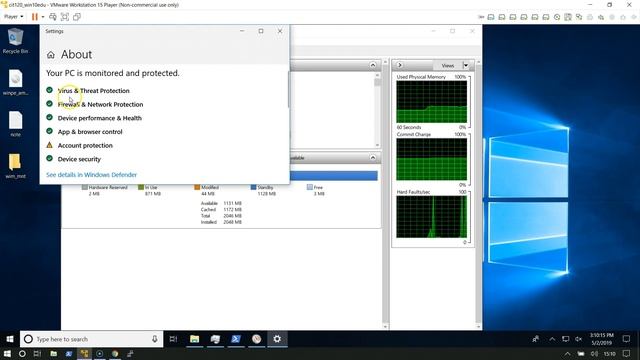This screenshot has height=360, width=640.
Task: Open the power options arrow beside the pause button
Action: (43, 17)
